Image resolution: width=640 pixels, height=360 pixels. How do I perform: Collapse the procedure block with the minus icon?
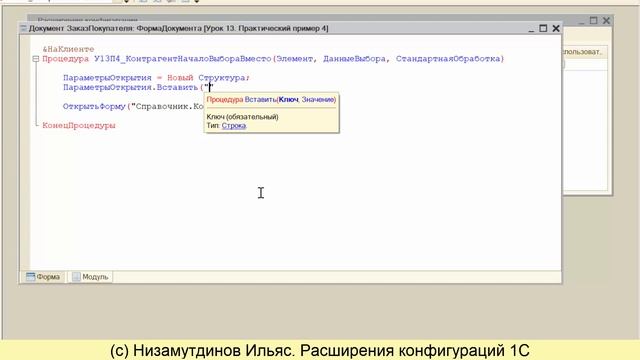coord(36,59)
